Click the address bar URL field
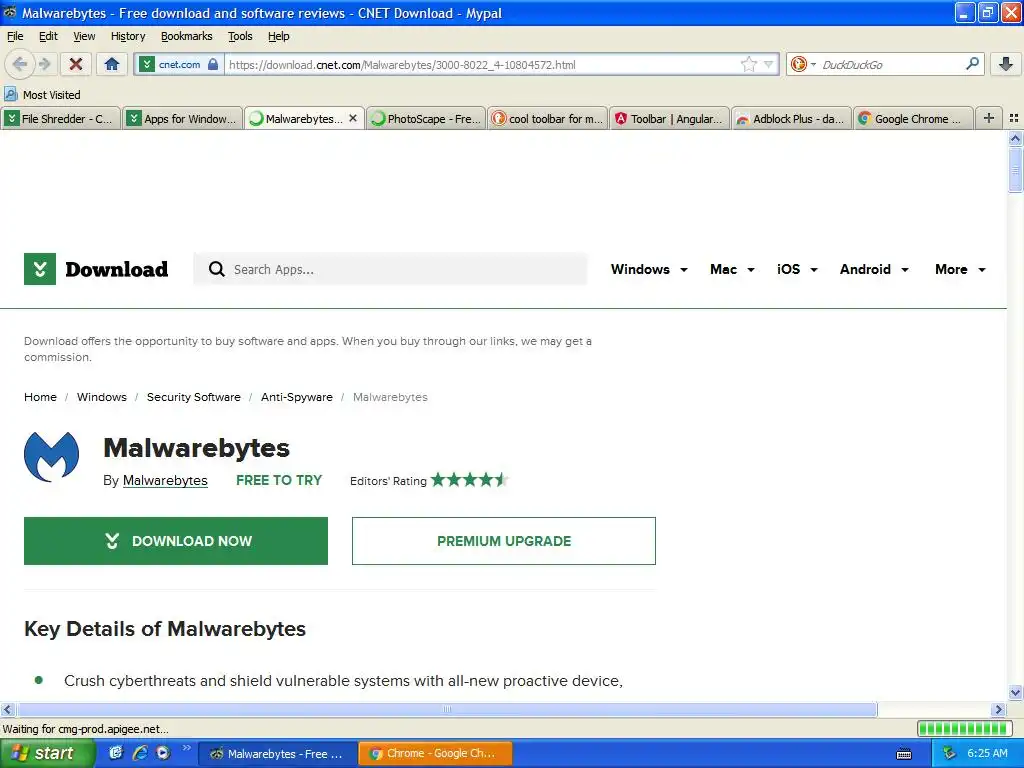Viewport: 1024px width, 768px height. 481,65
